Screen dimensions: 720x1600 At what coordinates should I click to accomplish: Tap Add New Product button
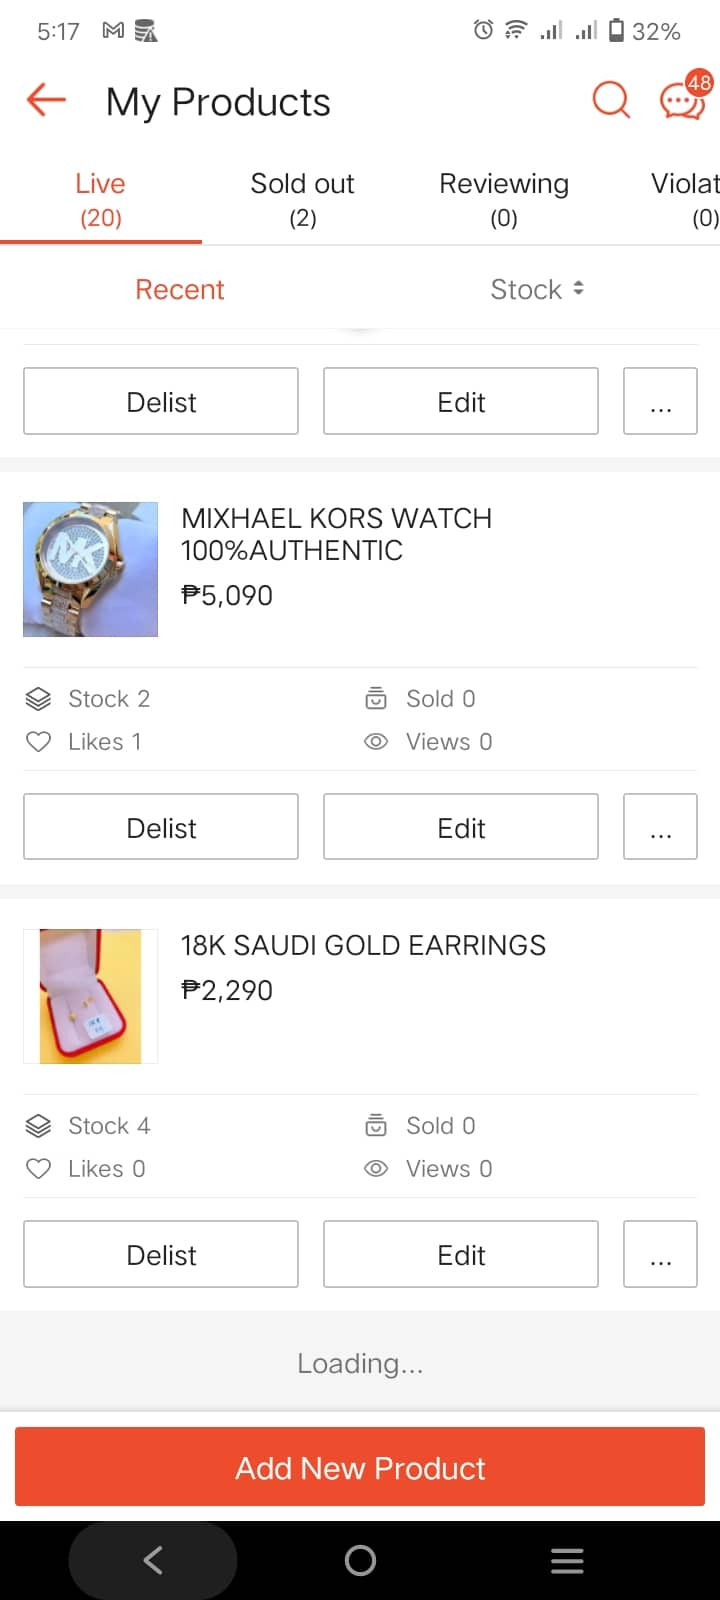coord(360,1467)
